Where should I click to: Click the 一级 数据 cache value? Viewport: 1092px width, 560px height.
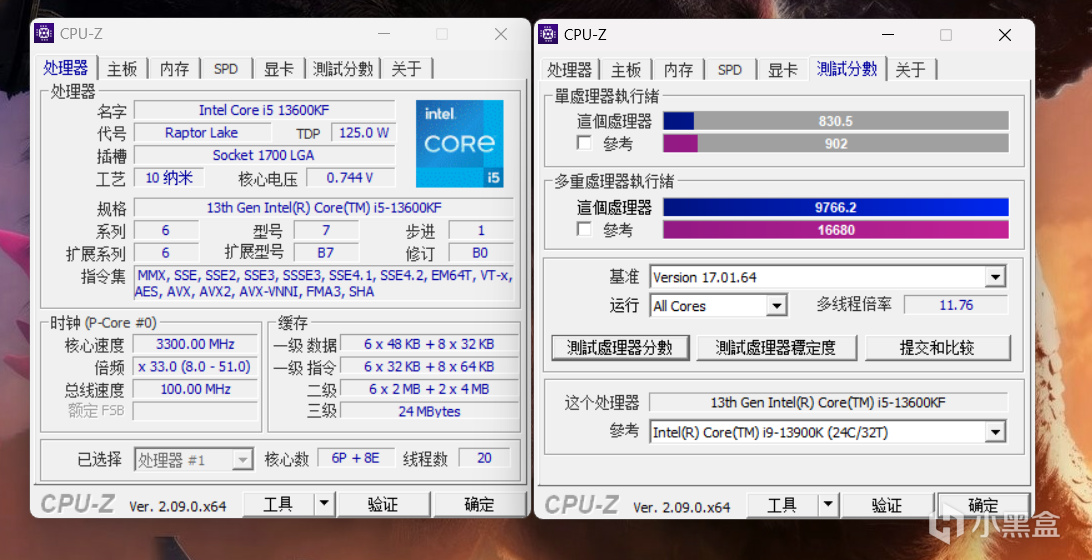pos(429,344)
